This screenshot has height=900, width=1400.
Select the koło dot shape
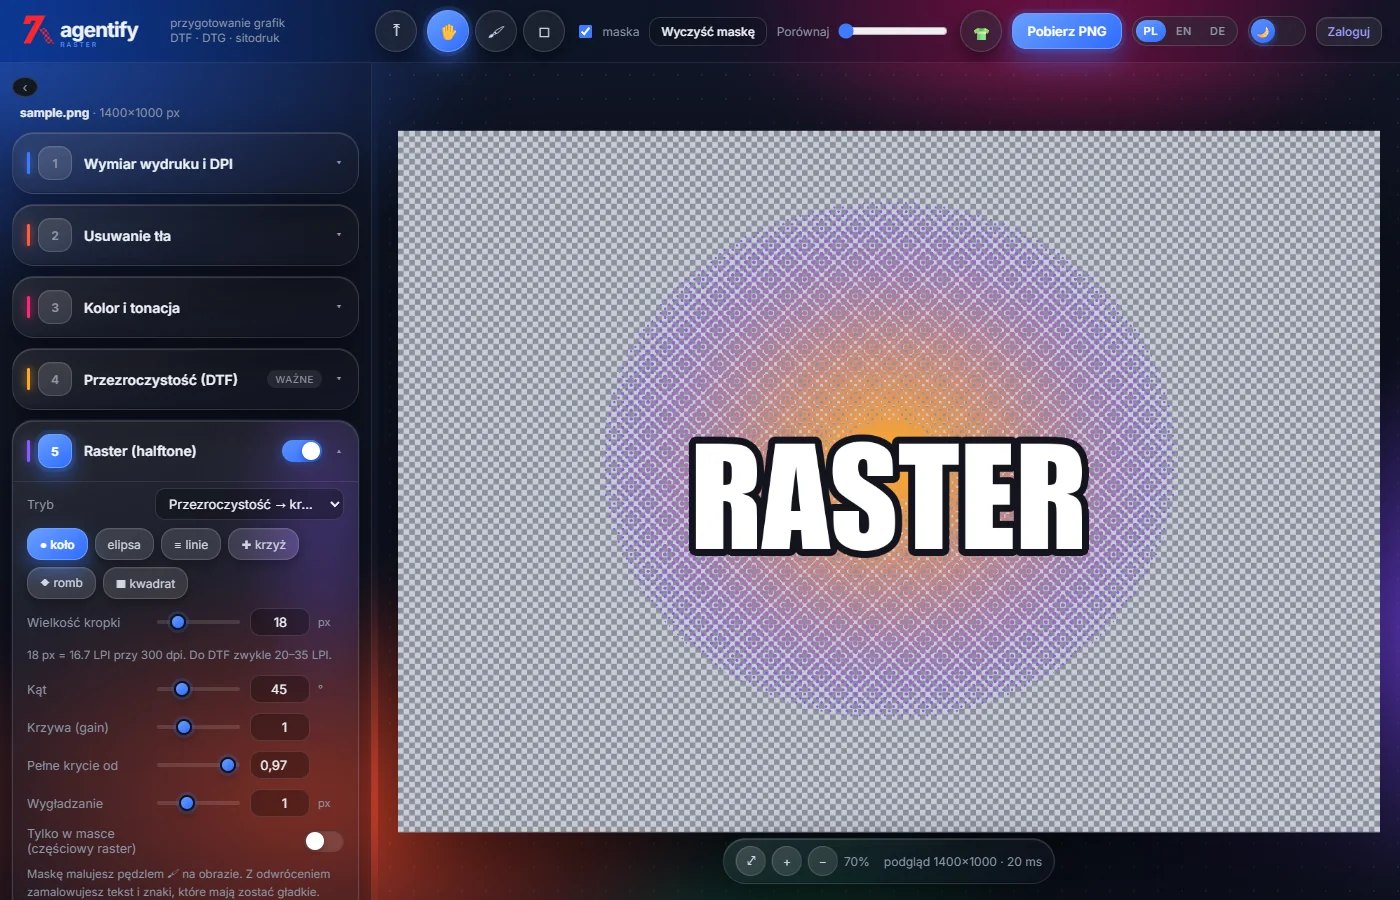57,544
